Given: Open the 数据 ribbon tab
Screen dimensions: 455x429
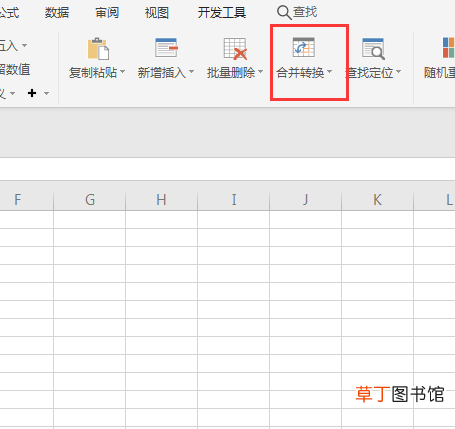Looking at the screenshot, I should 57,13.
